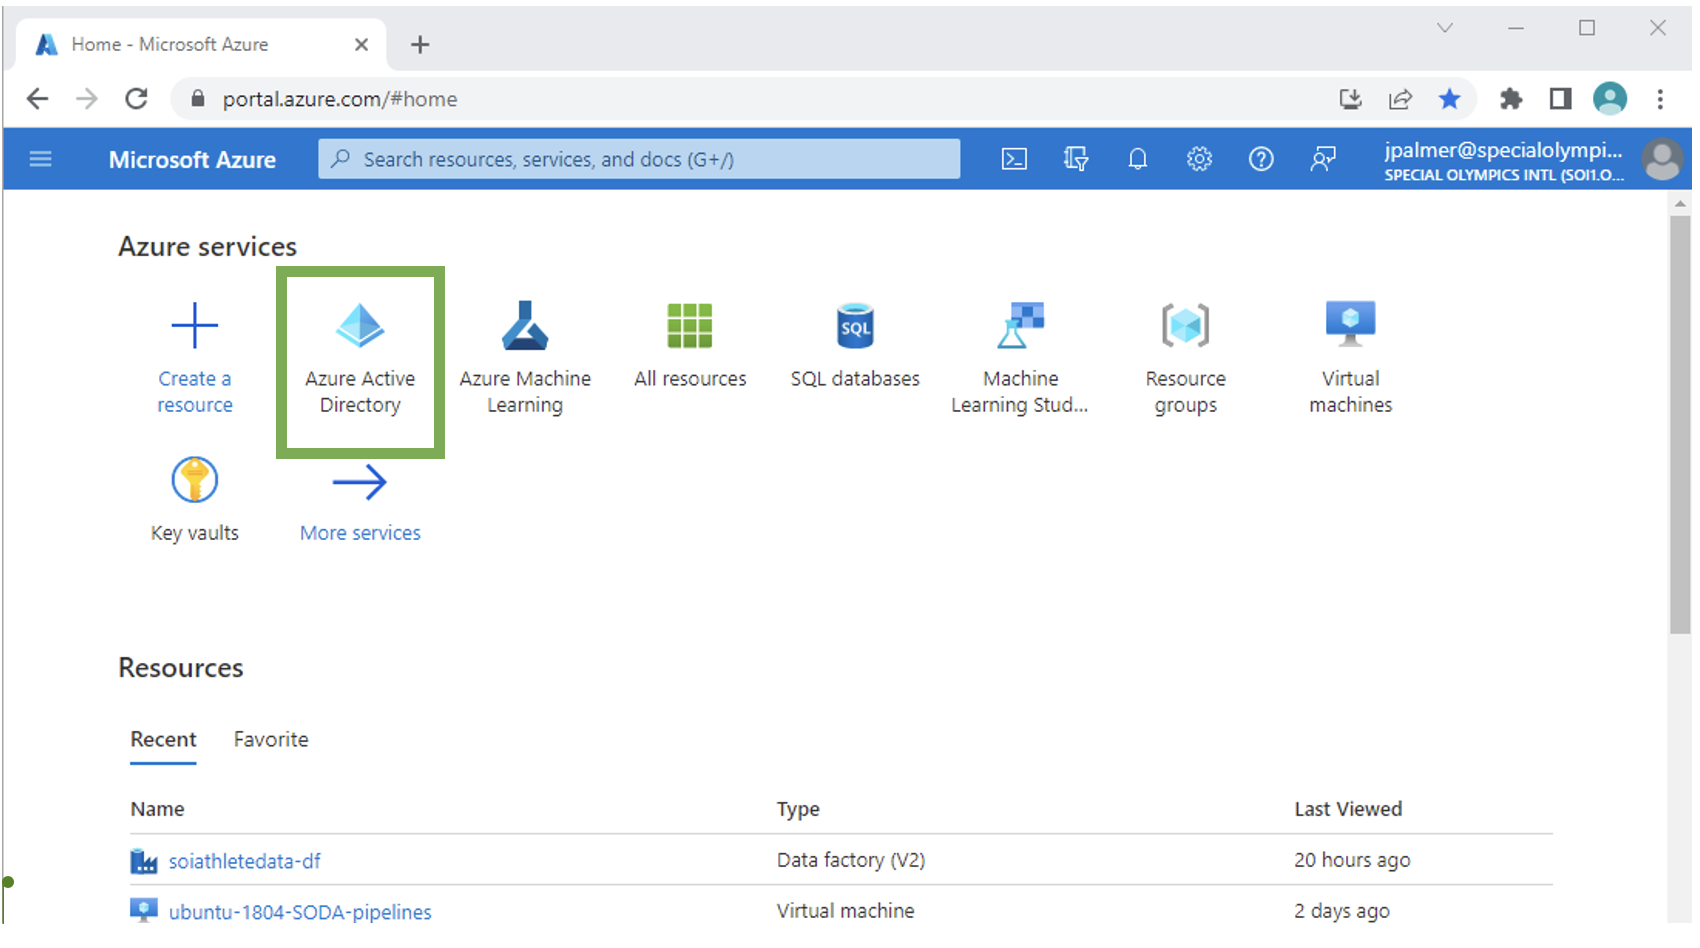This screenshot has height=948, width=1700.
Task: Expand the tab search chevron
Action: (x=1445, y=28)
